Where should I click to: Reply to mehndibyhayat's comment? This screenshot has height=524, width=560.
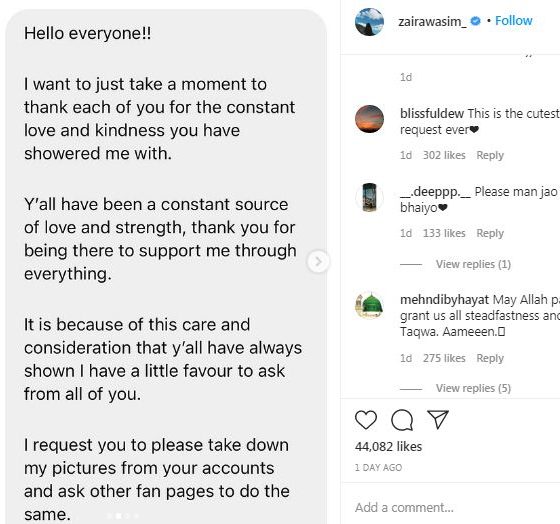490,358
